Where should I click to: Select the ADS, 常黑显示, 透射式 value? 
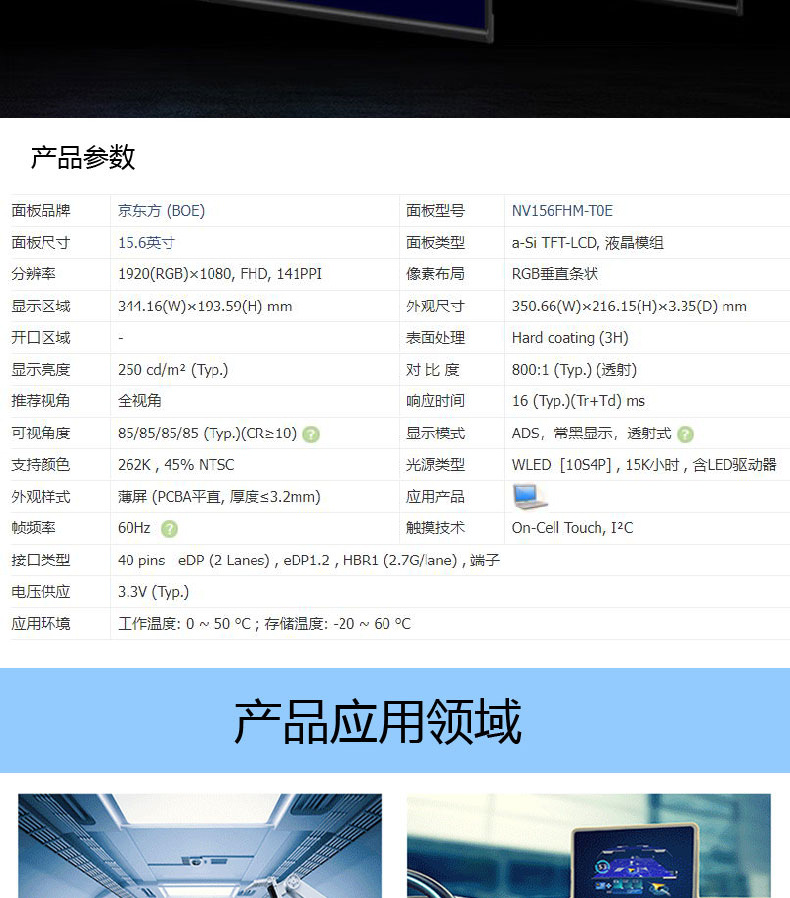coord(591,434)
